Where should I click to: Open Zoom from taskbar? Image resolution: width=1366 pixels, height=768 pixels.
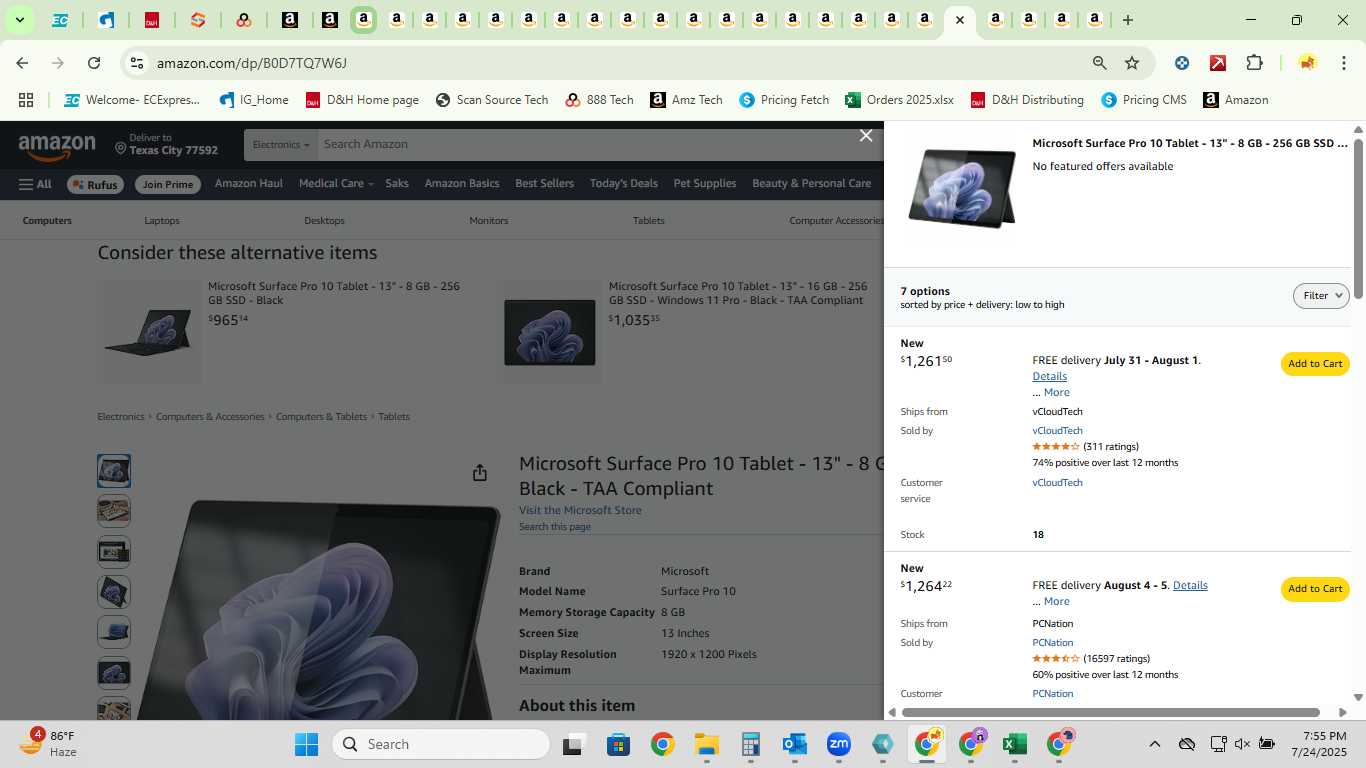coord(838,744)
